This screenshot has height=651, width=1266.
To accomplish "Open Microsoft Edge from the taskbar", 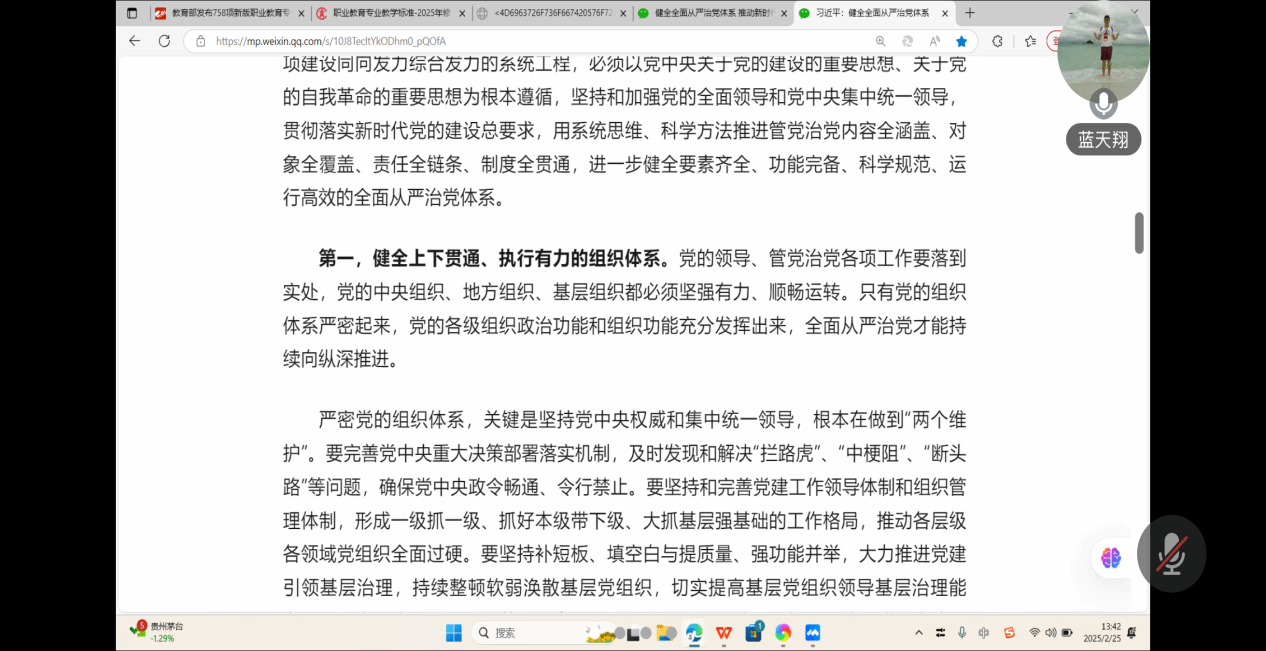I will point(693,632).
